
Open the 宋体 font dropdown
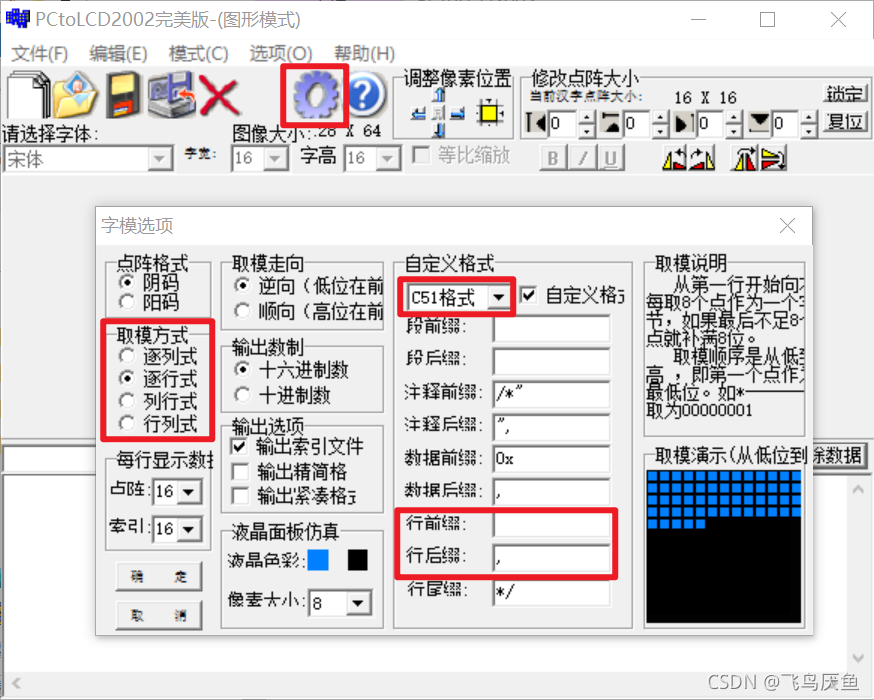pos(159,159)
